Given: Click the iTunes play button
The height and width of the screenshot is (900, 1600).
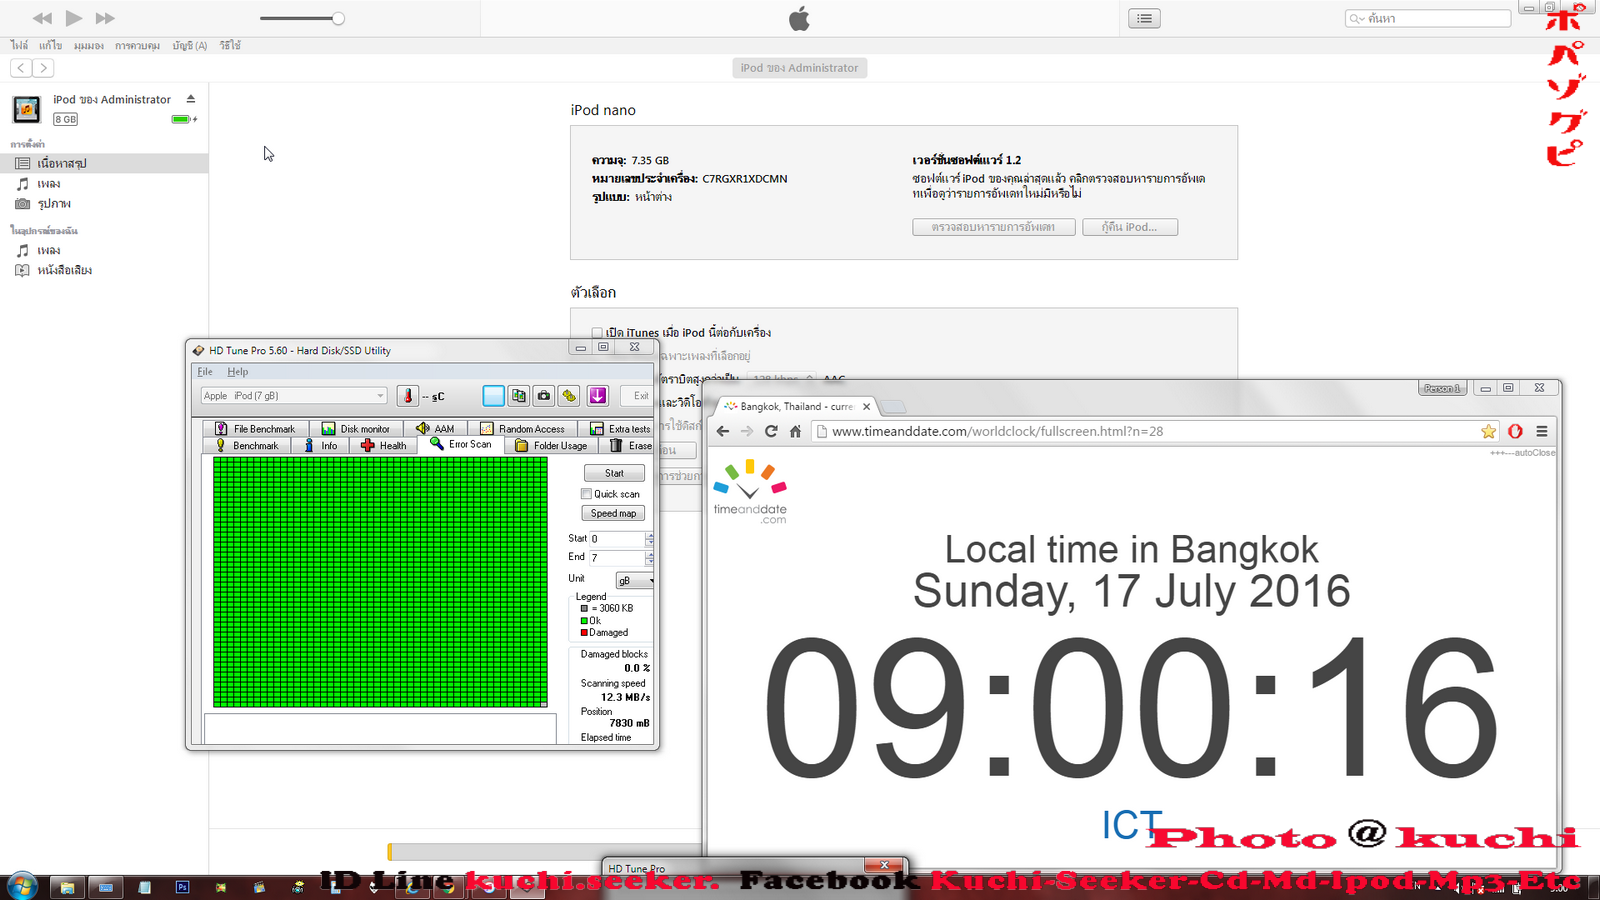Looking at the screenshot, I should tap(74, 18).
